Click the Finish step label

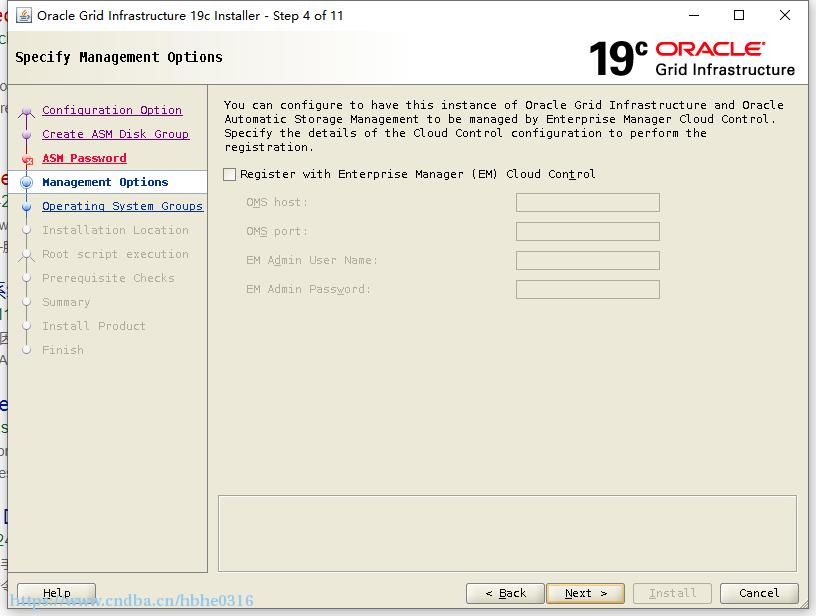(x=62, y=350)
